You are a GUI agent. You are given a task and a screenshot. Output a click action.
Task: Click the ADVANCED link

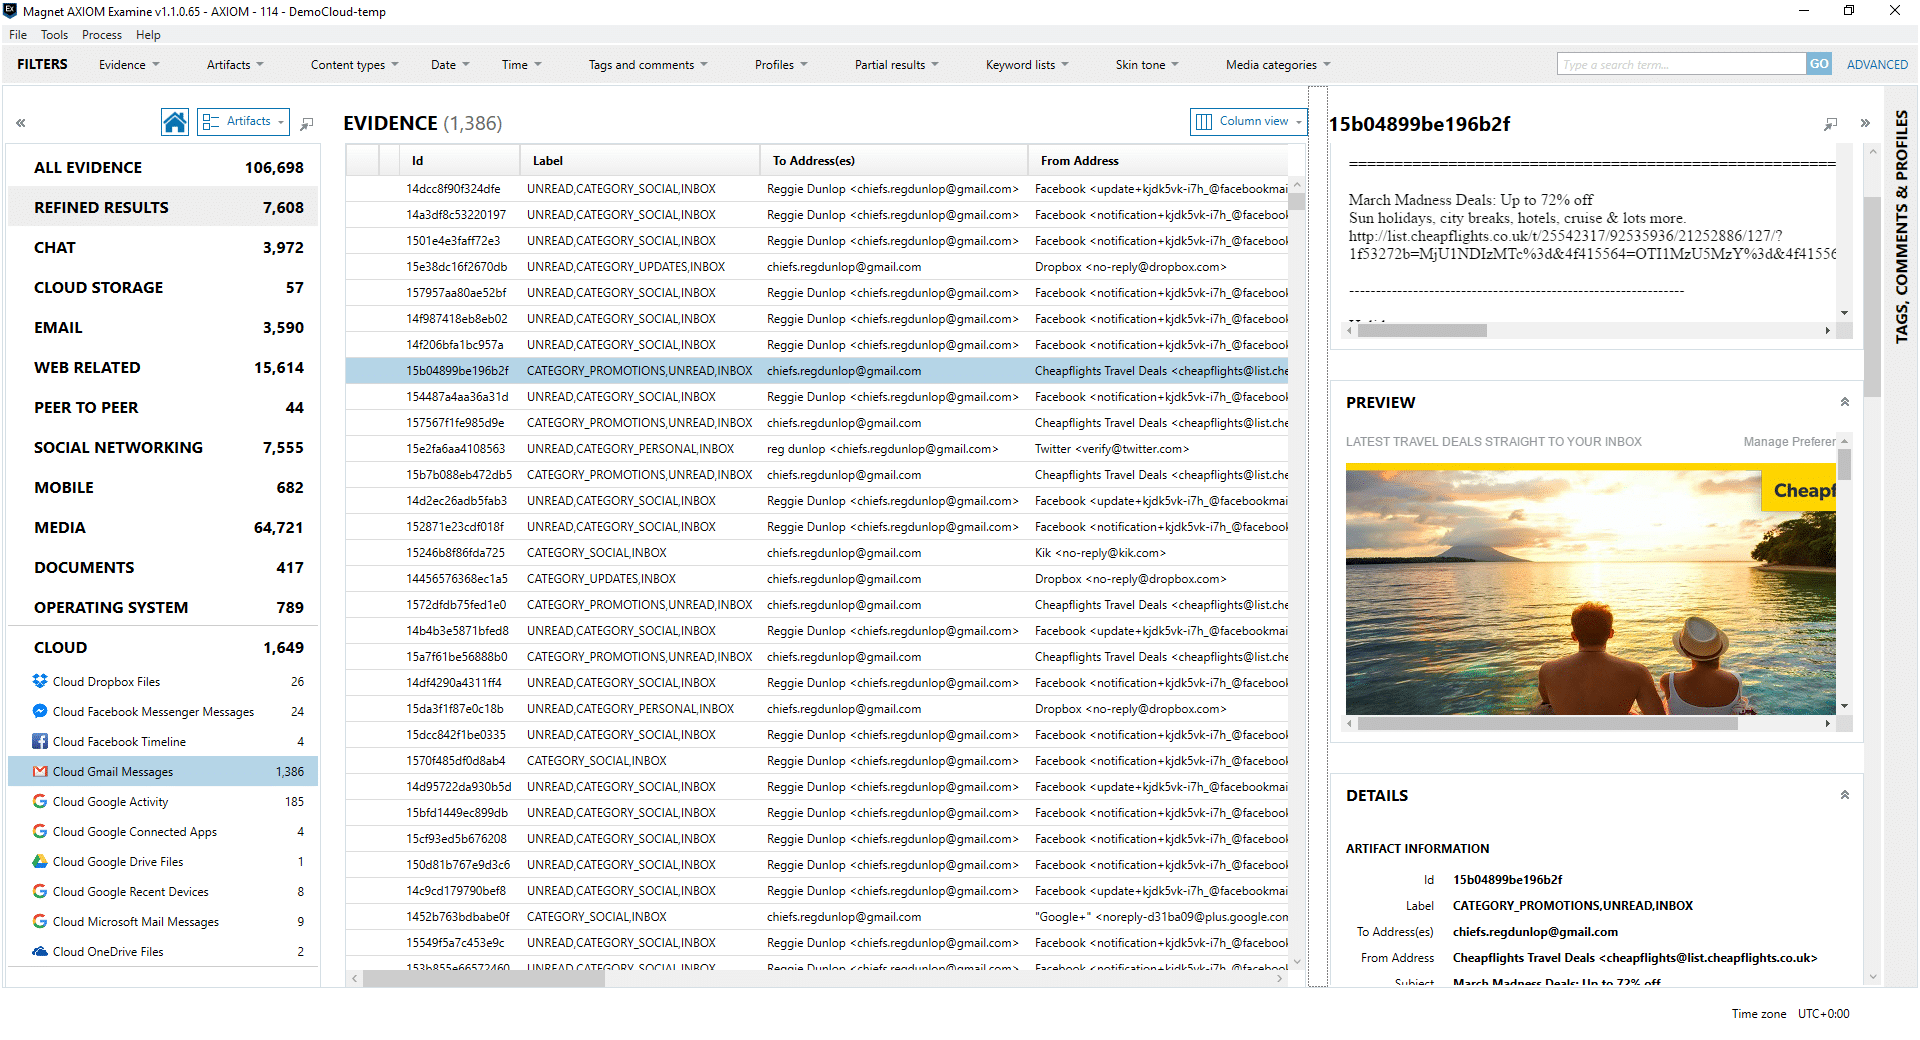(1877, 63)
